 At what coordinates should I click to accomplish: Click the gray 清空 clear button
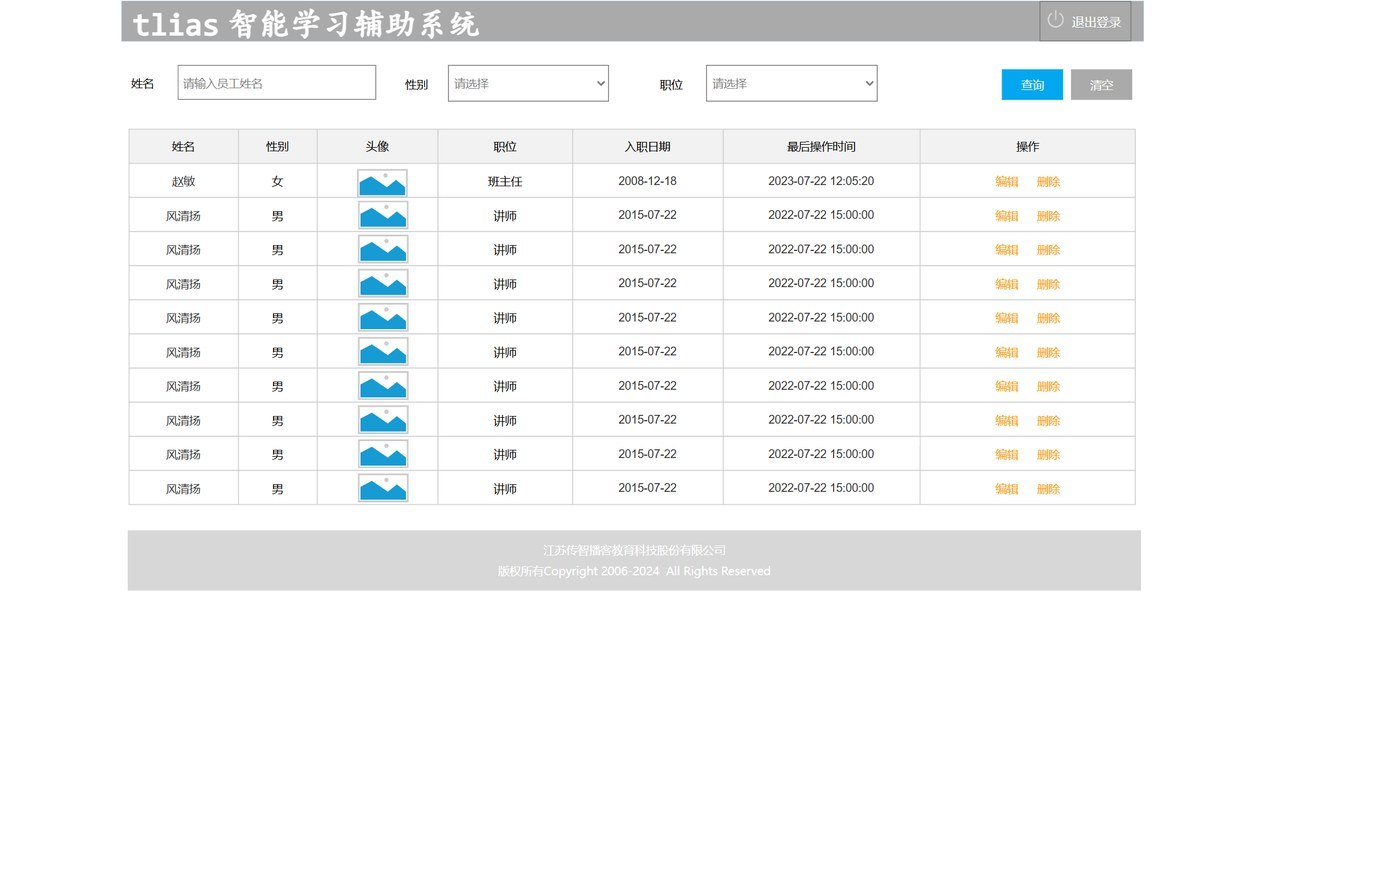1101,85
